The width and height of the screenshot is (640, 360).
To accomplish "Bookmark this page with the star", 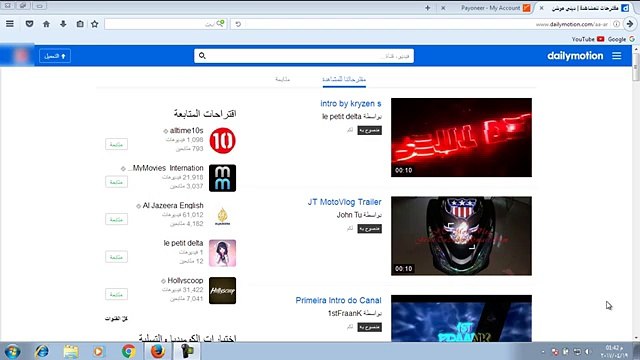I will coord(95,24).
